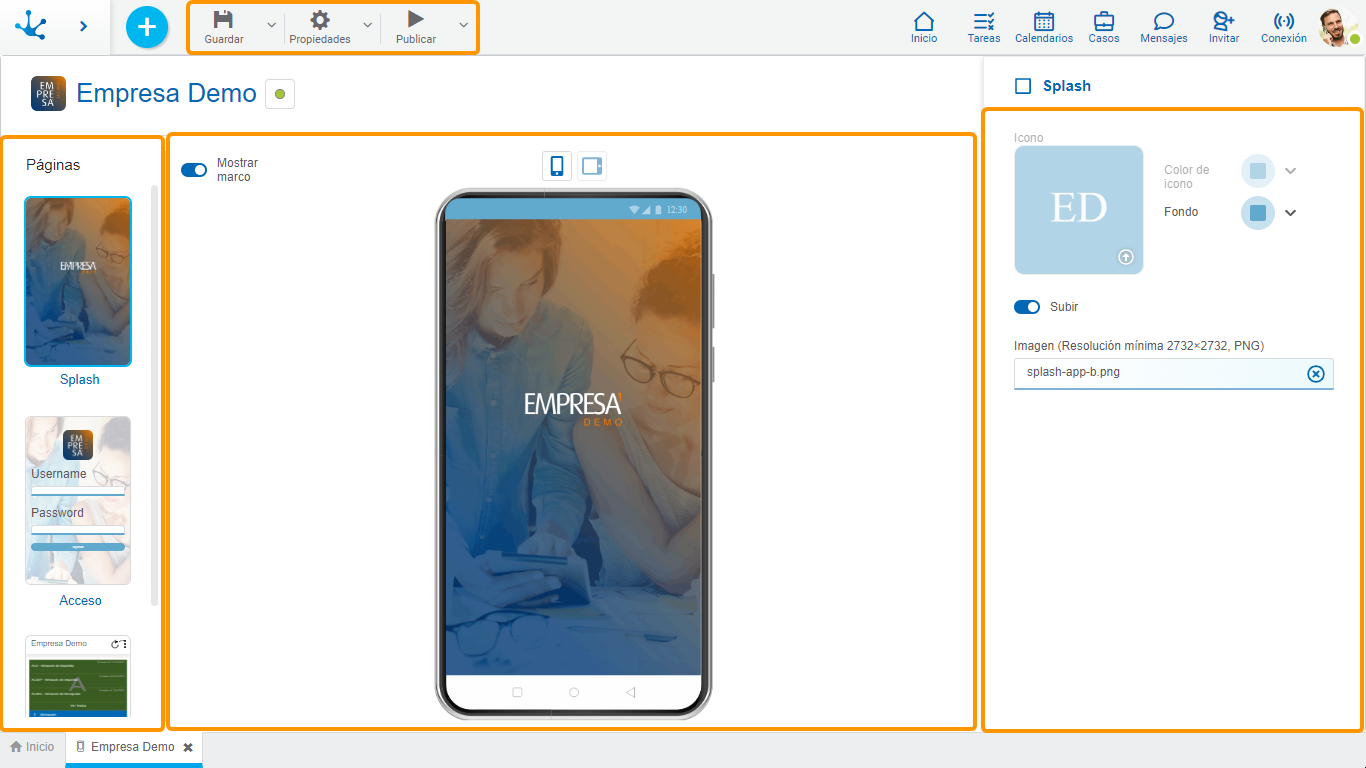This screenshot has width=1366, height=768.
Task: Expand the Fondo color dropdown
Action: point(1290,213)
